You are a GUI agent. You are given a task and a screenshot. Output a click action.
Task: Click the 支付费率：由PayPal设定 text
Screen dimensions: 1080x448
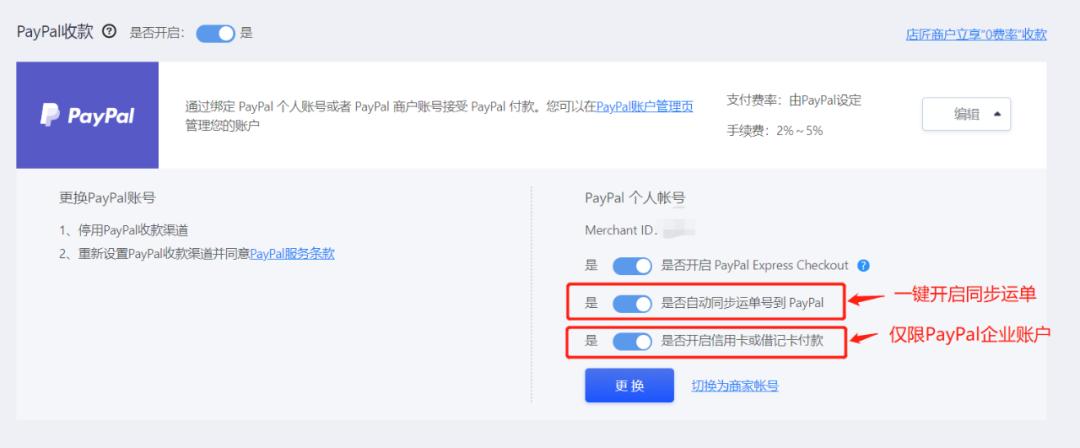(794, 101)
